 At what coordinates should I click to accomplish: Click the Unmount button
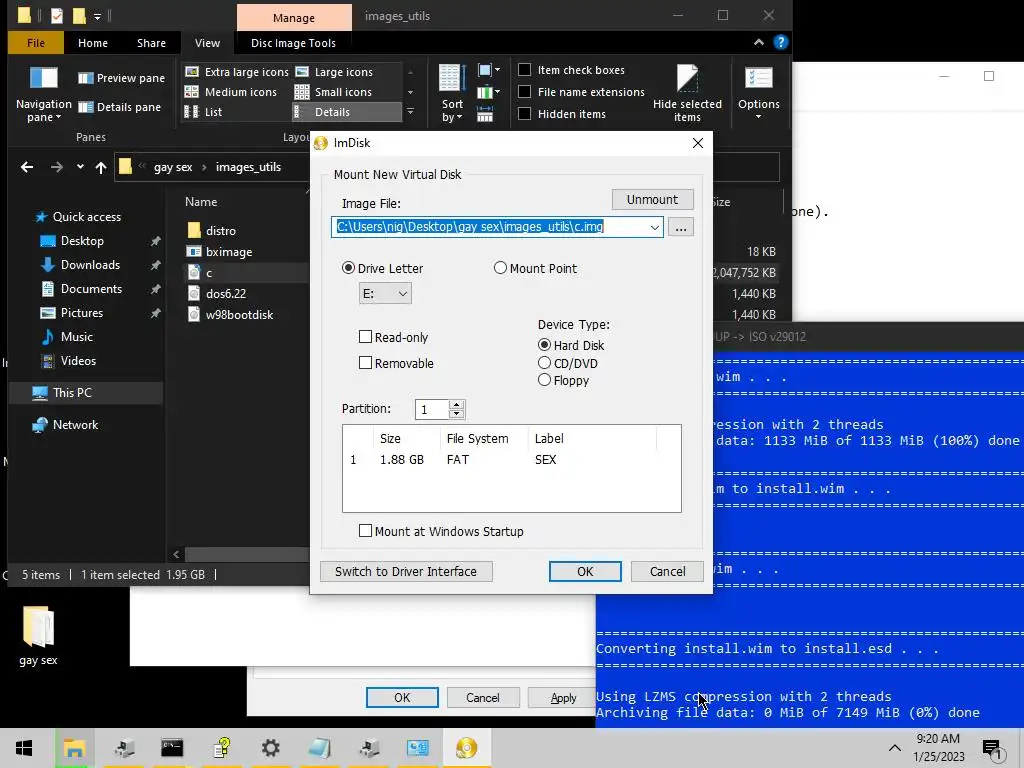point(652,199)
